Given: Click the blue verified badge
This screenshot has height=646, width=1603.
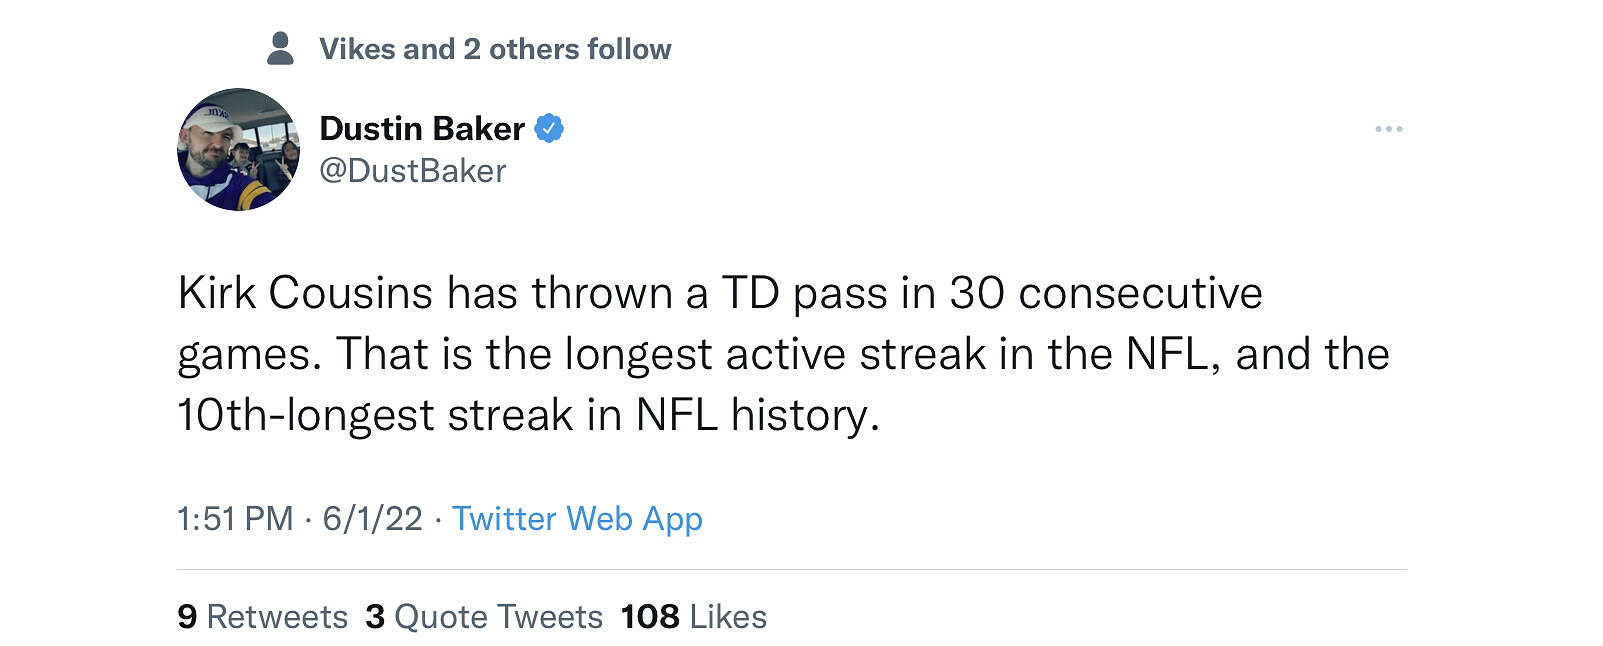Looking at the screenshot, I should pos(549,128).
